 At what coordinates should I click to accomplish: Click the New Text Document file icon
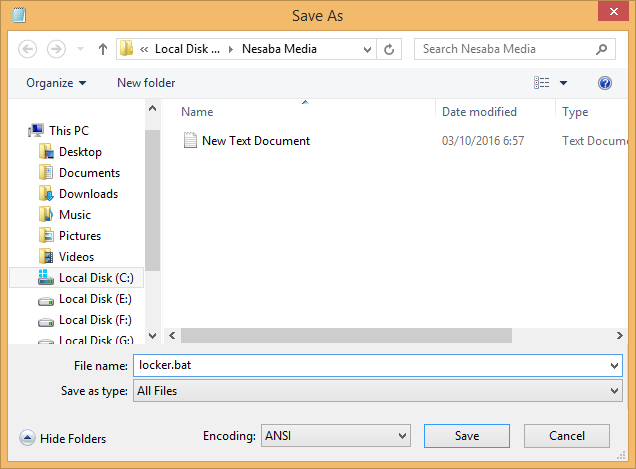pos(190,140)
